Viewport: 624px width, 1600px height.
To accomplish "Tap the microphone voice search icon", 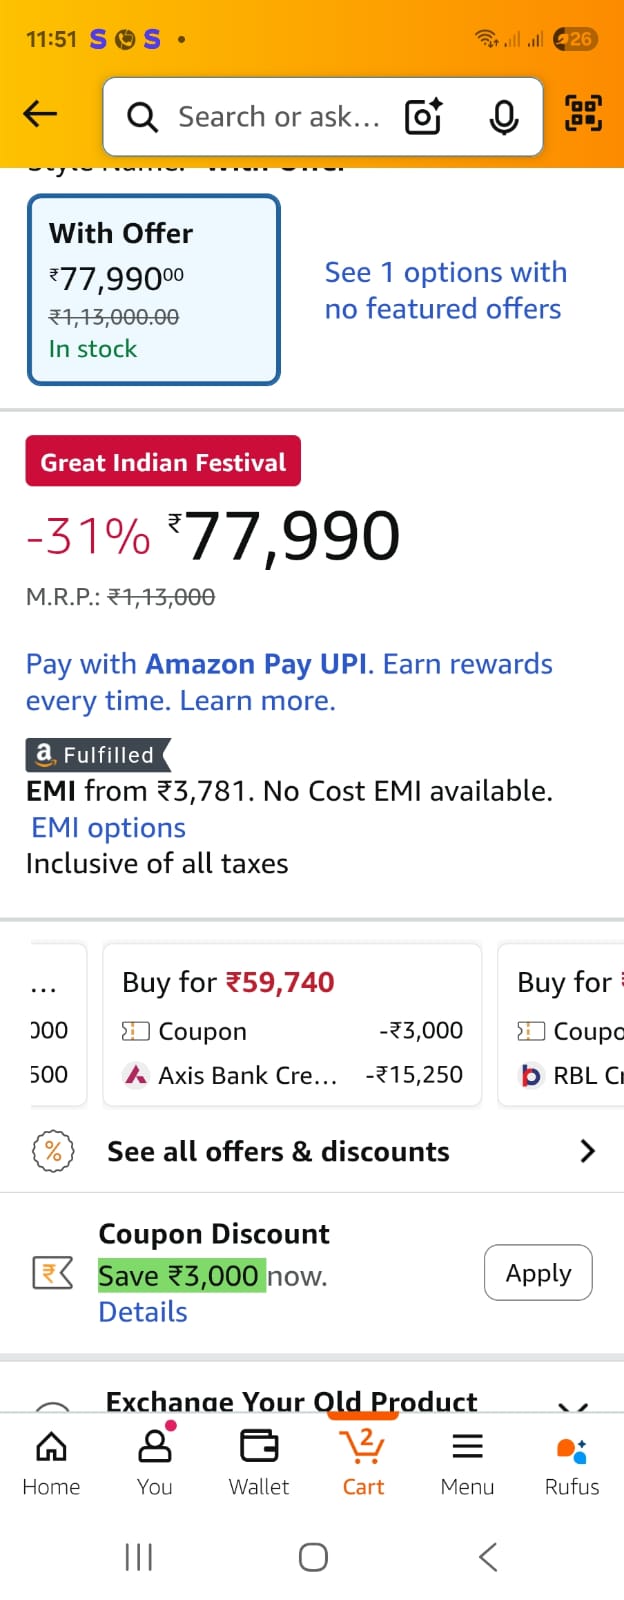I will pos(504,117).
